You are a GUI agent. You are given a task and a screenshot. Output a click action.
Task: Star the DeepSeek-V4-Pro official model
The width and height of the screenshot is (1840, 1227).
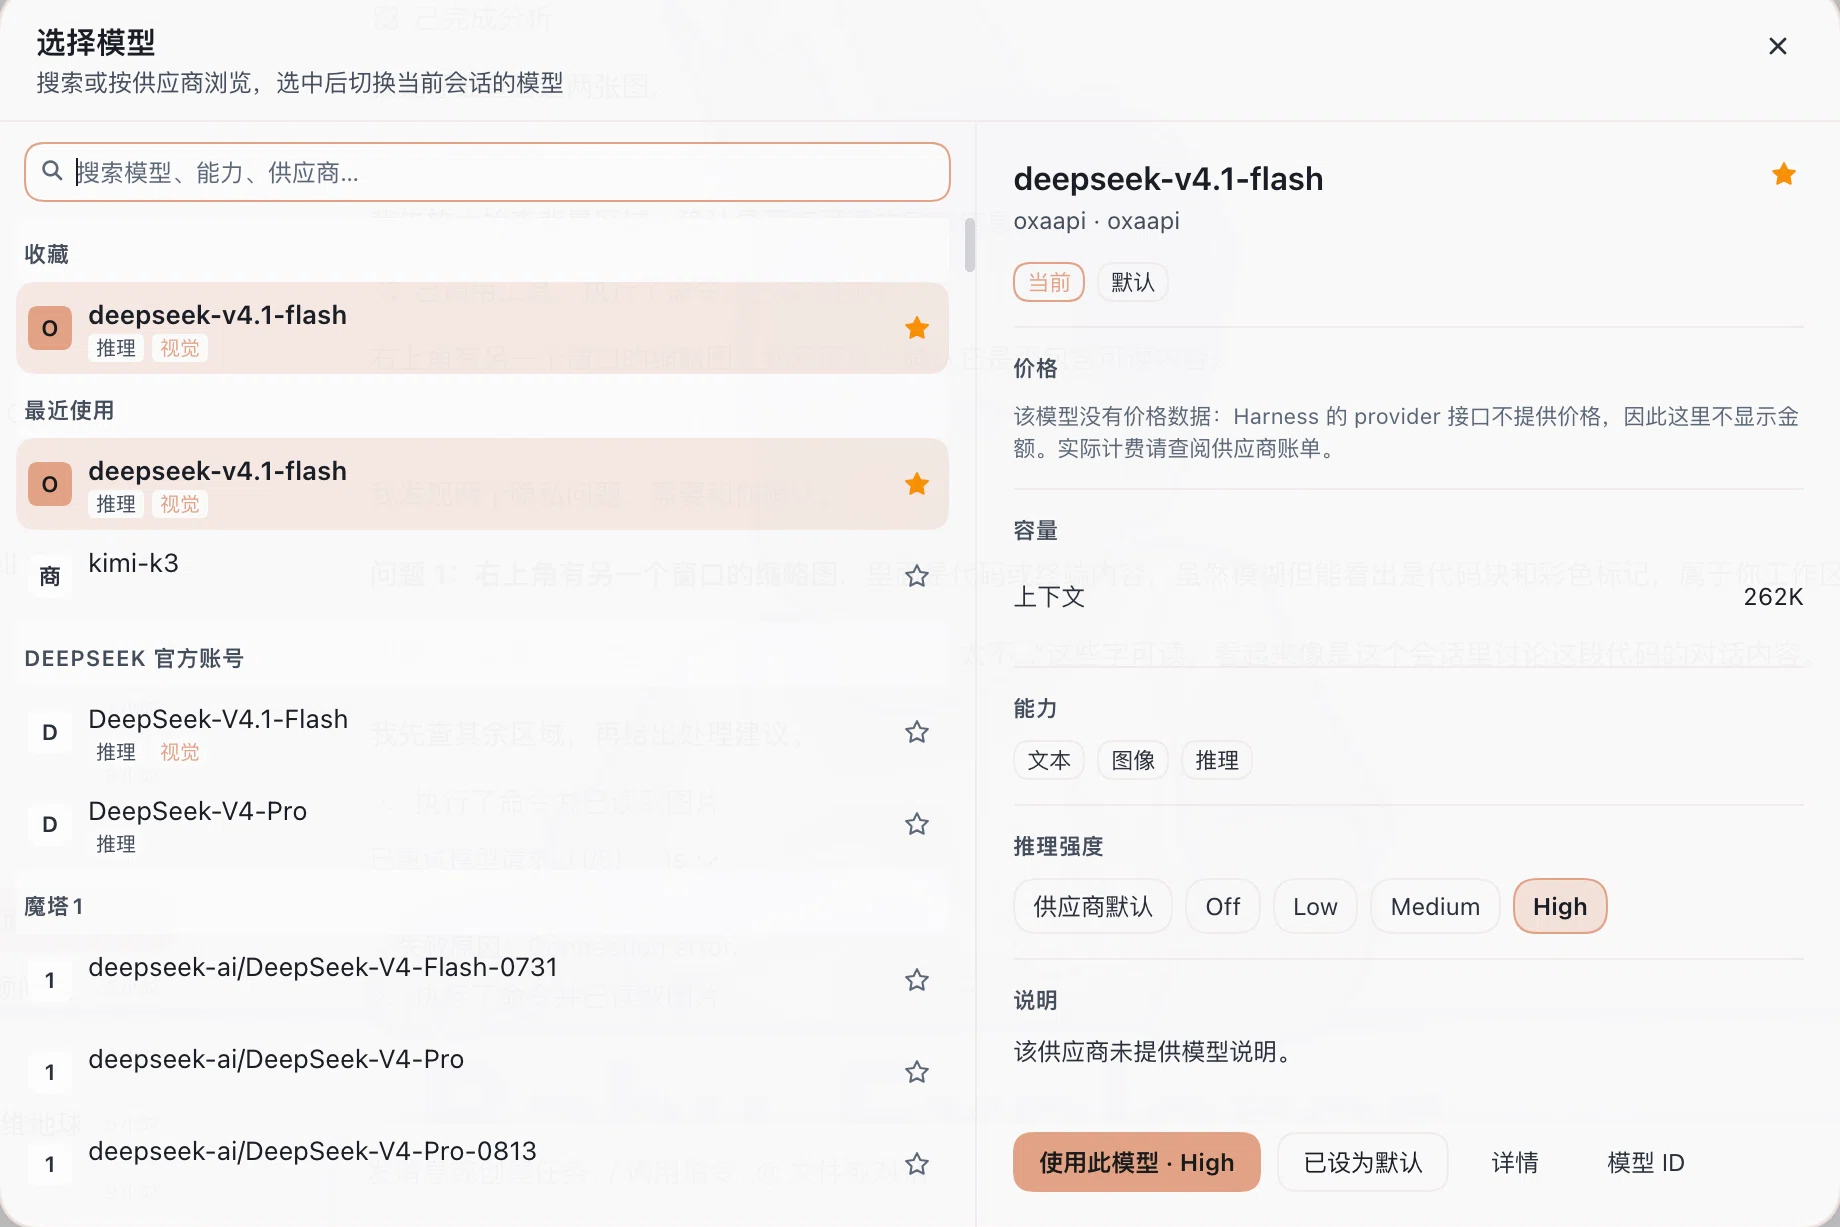click(917, 824)
